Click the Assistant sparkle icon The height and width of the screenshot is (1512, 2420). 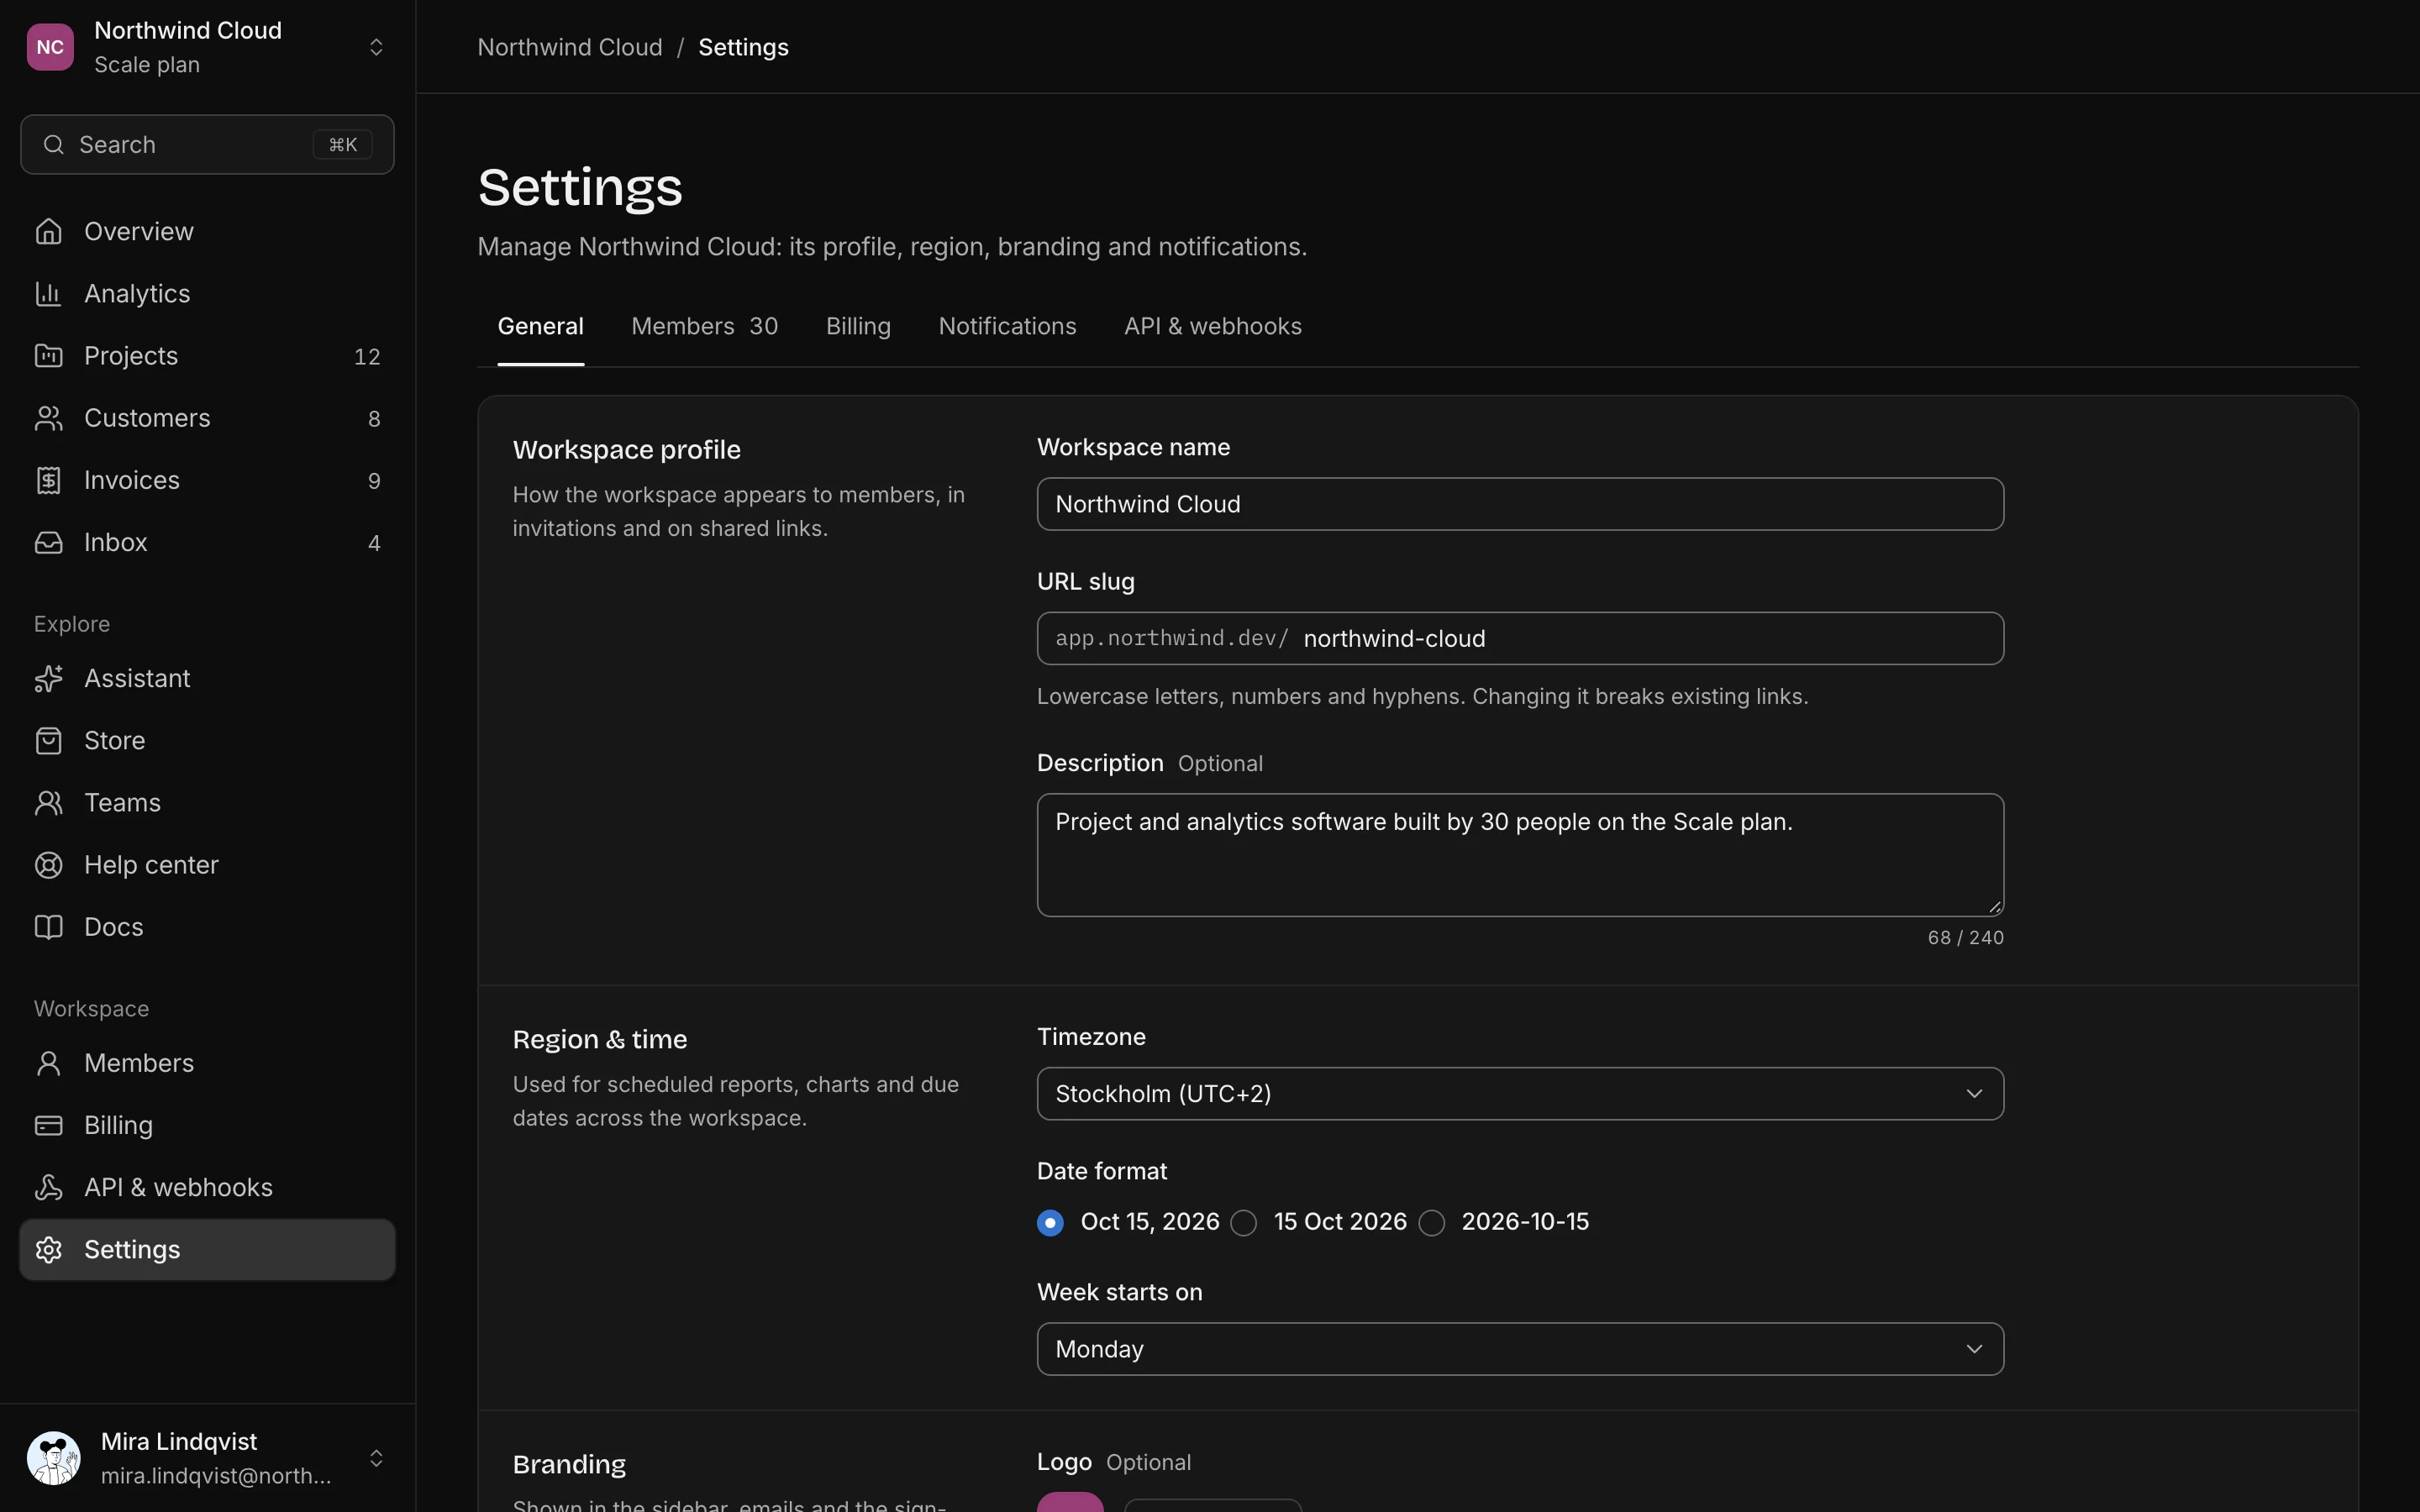tap(49, 678)
